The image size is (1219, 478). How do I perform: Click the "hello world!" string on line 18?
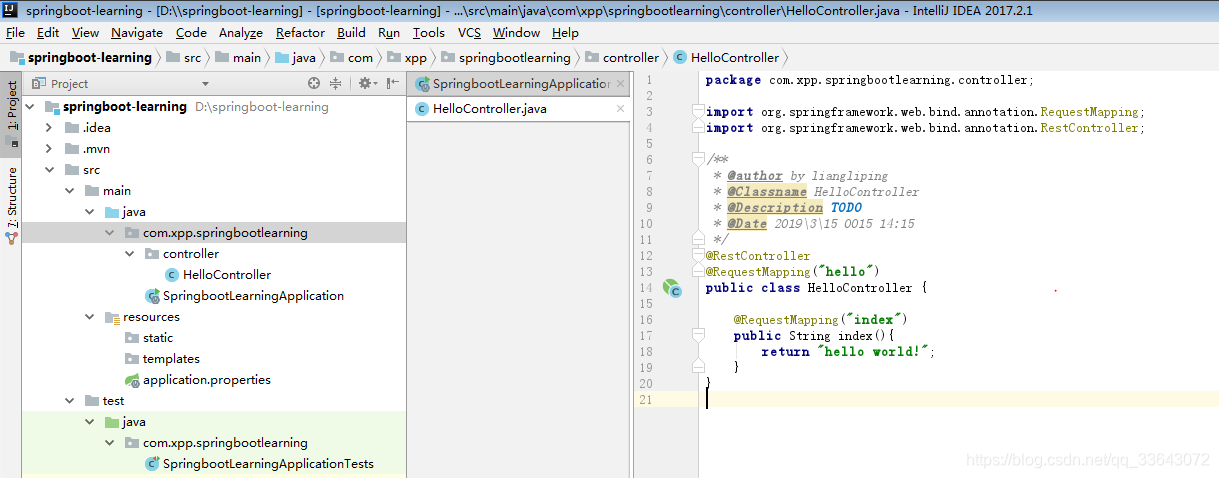pos(875,352)
